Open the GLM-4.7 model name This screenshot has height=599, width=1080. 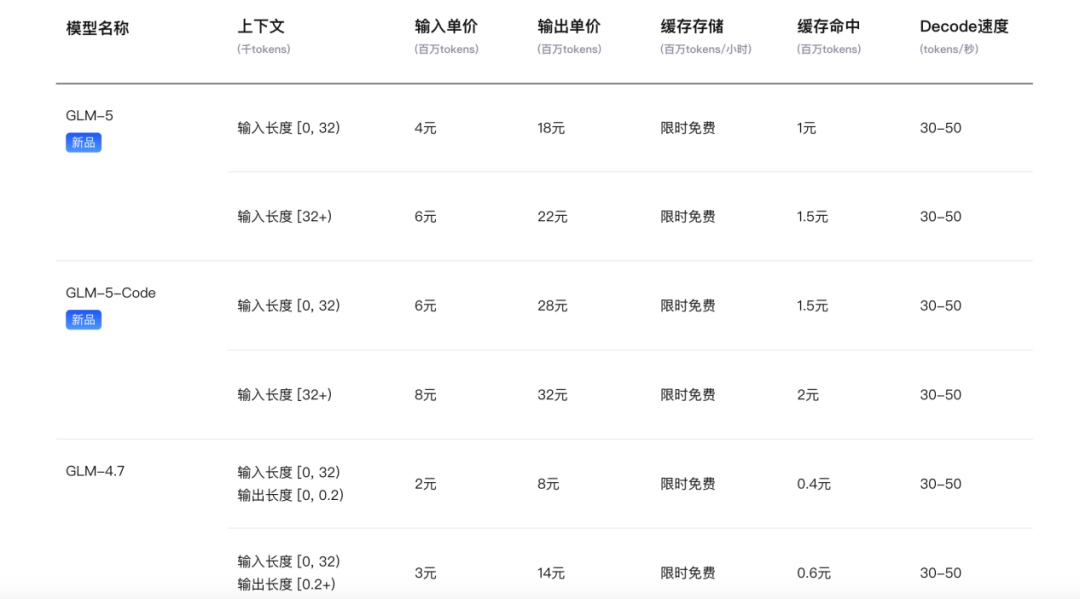click(95, 471)
